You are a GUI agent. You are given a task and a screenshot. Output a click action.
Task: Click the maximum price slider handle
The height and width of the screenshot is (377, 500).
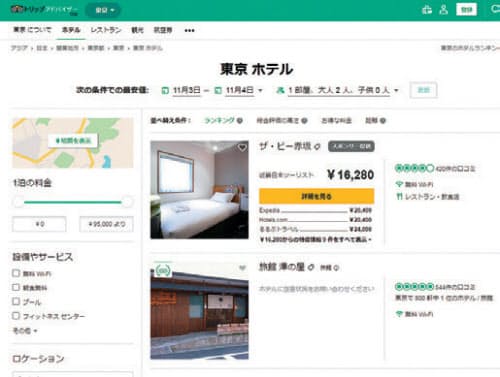[x=127, y=202]
